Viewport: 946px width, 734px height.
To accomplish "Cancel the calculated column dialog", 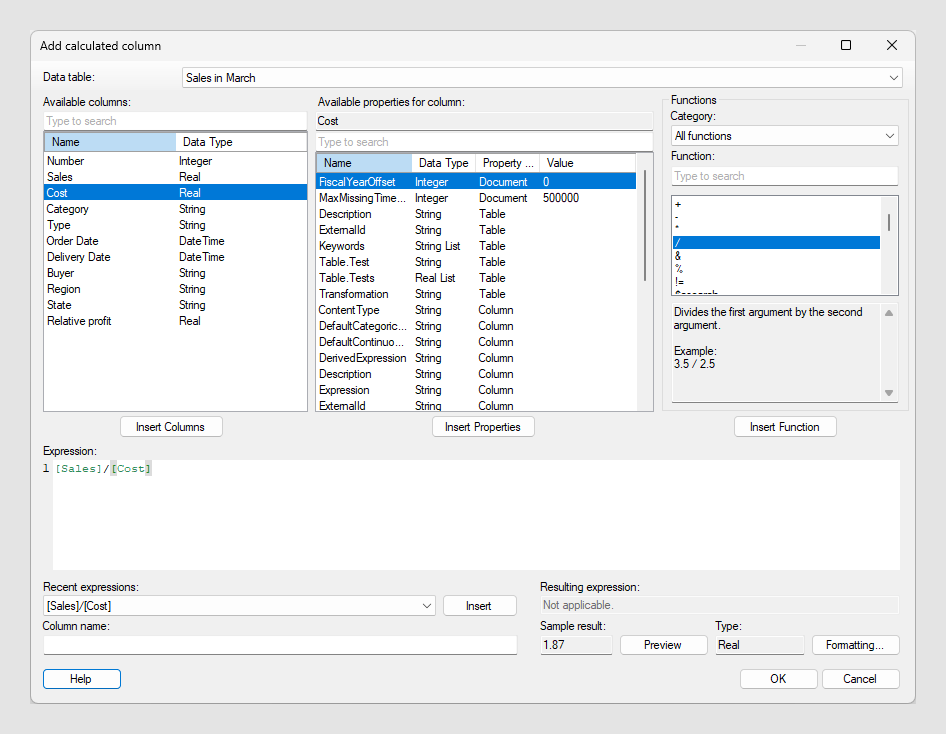I will (860, 679).
